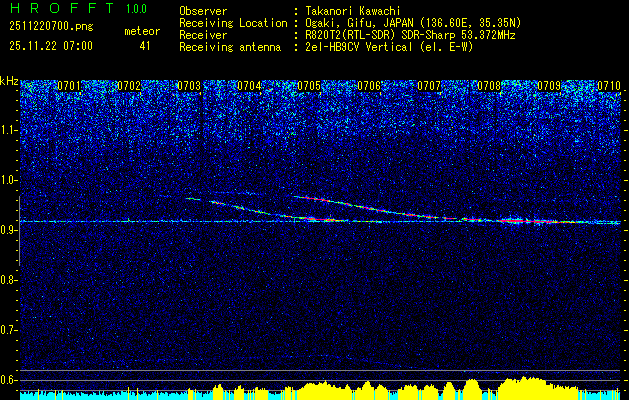Select observer name Takanori Kawachi
This screenshot has height=400, width=629.
pos(353,11)
